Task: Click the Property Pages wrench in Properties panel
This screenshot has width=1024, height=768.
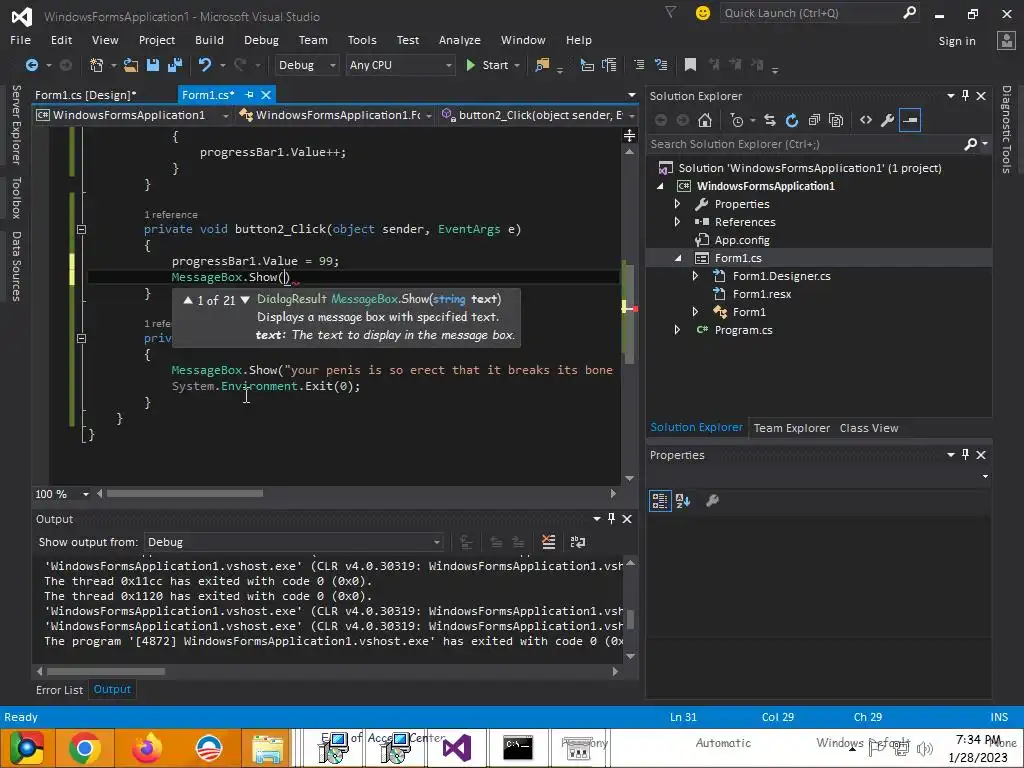Action: coord(712,501)
